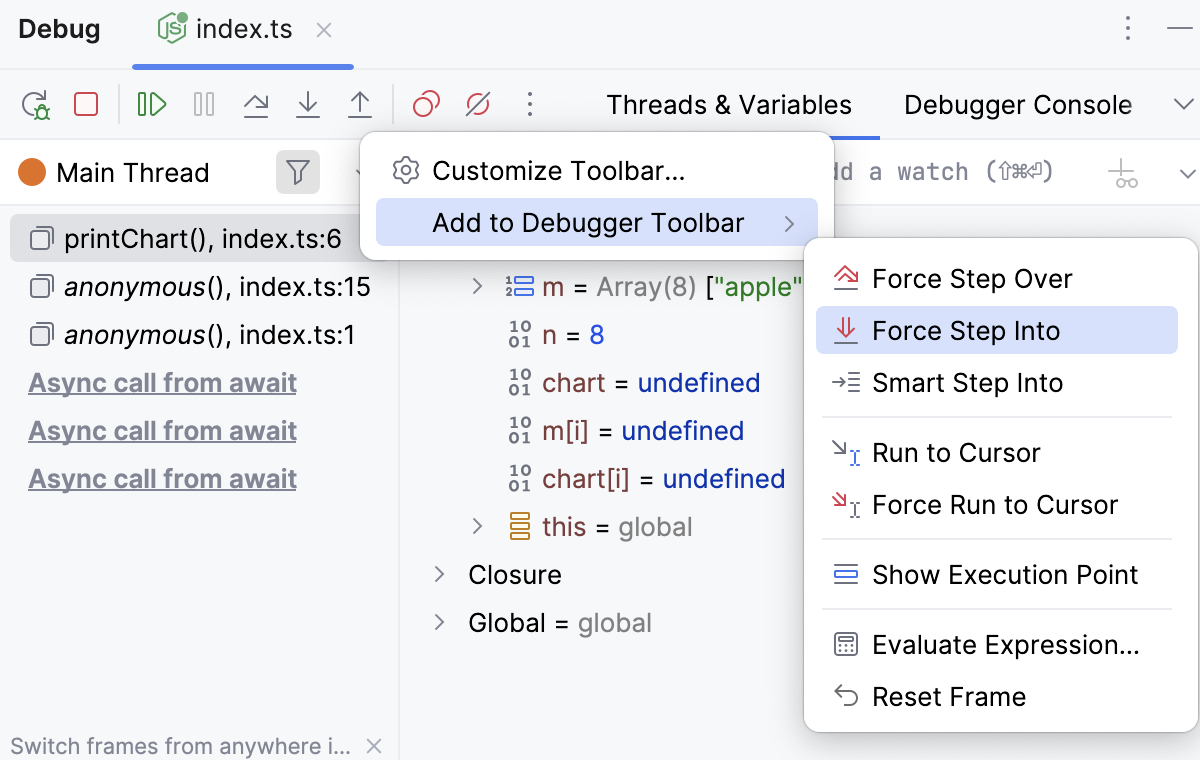The image size is (1200, 760).
Task: Select the Step Out icon
Action: point(359,104)
